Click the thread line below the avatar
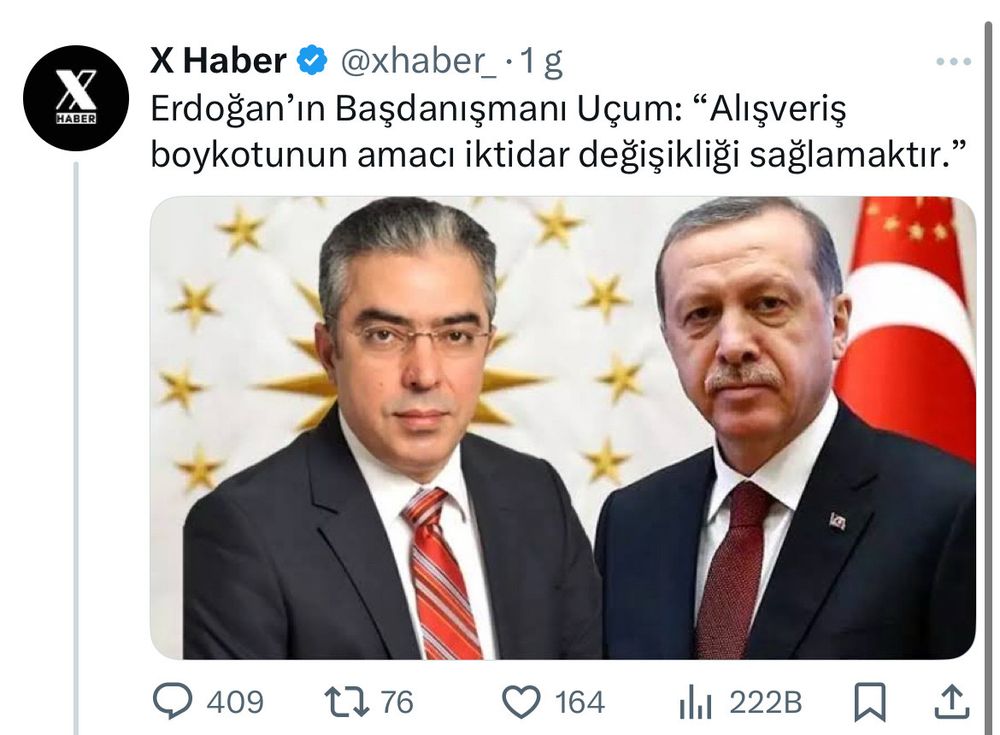Screen dimensions: 1000x735 click(75, 448)
